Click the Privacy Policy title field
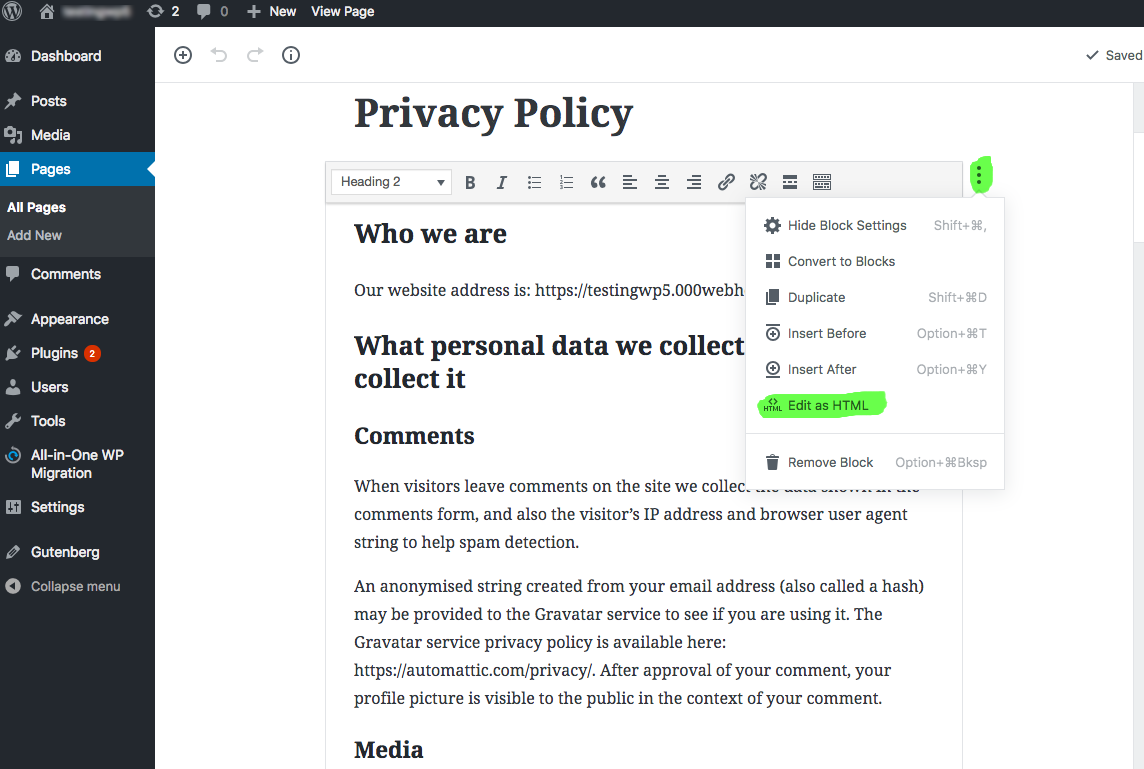Image resolution: width=1144 pixels, height=769 pixels. tap(493, 113)
